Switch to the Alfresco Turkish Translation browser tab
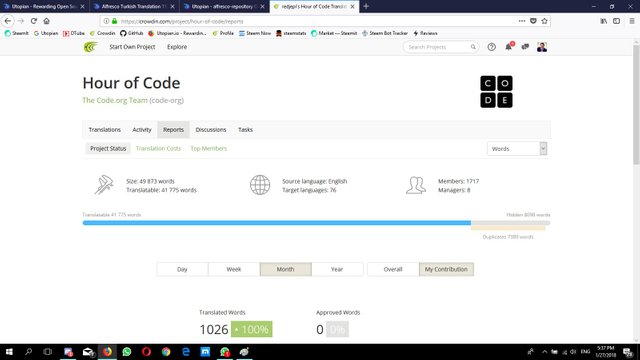Image resolution: width=640 pixels, height=360 pixels. pyautogui.click(x=135, y=6)
